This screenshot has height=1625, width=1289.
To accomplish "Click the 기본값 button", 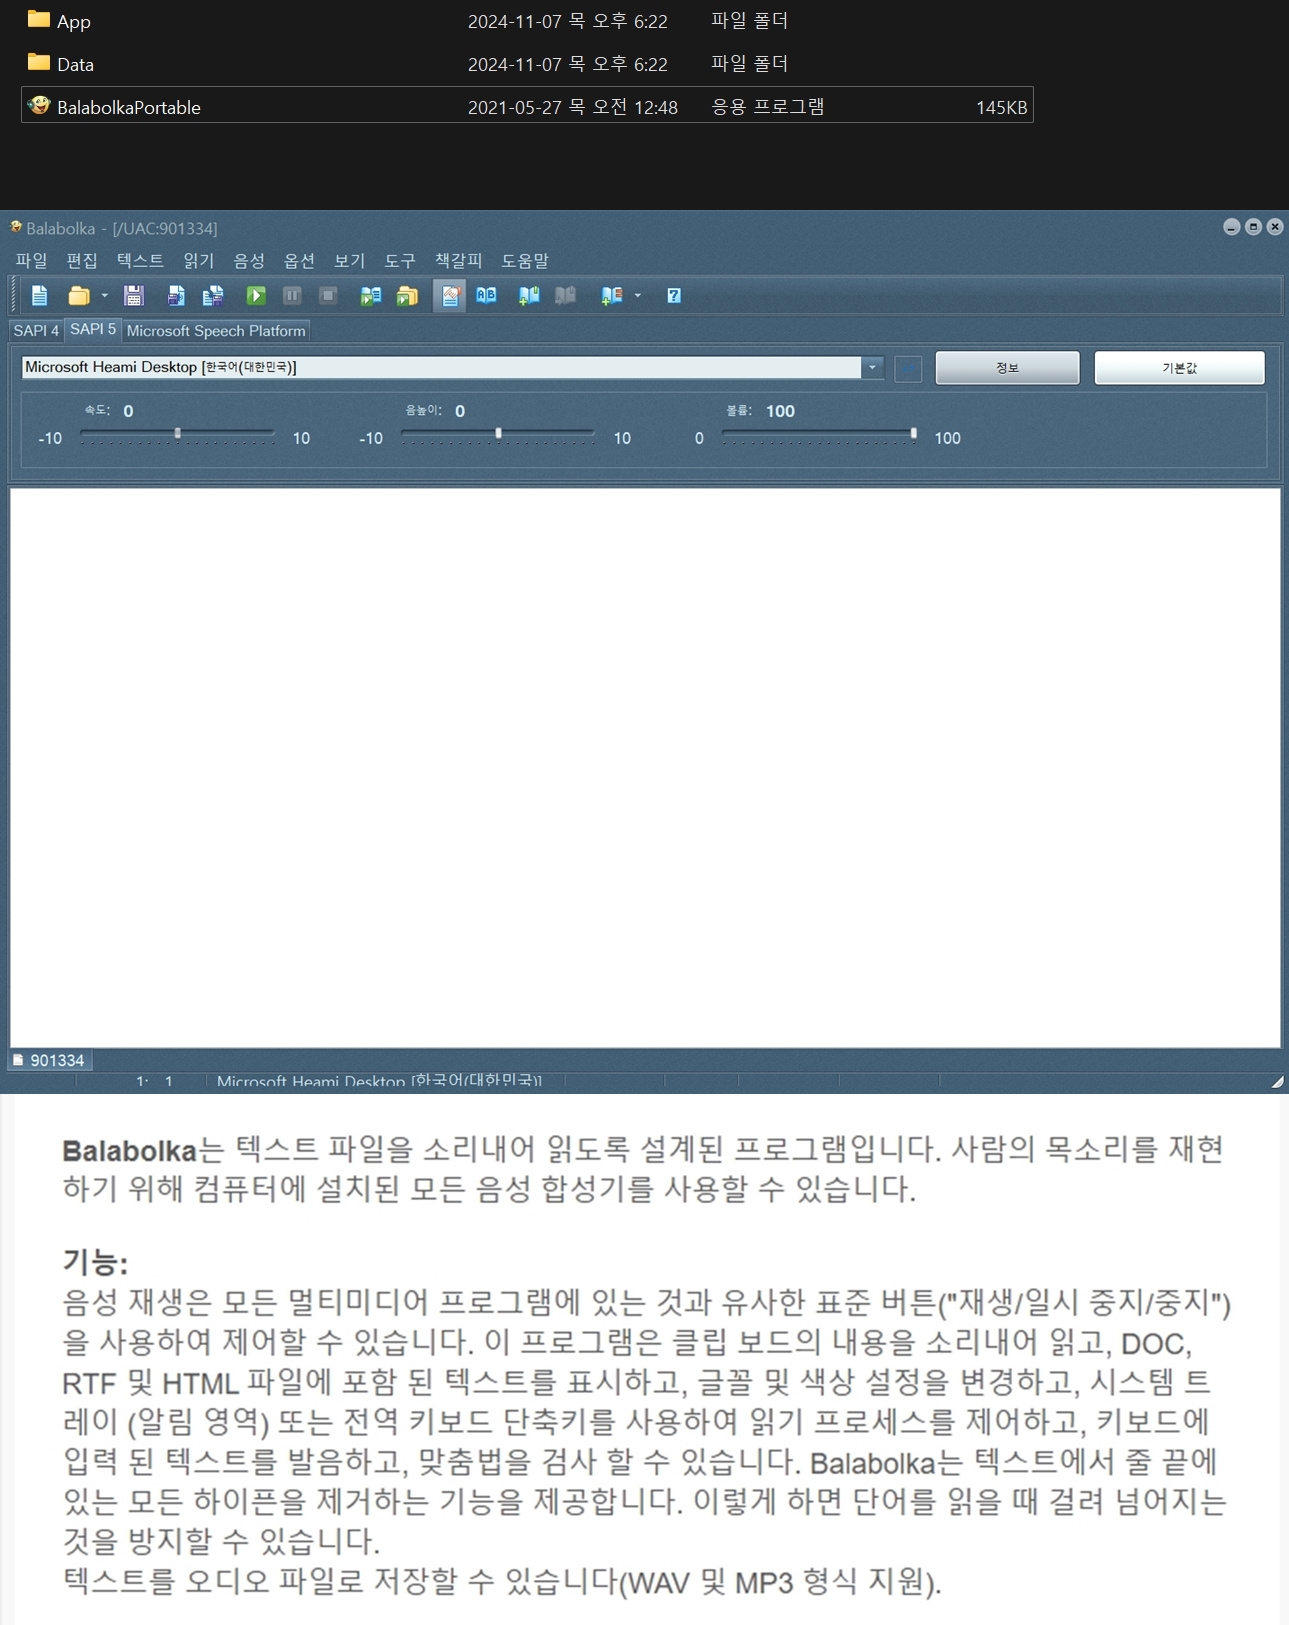I will pyautogui.click(x=1179, y=368).
